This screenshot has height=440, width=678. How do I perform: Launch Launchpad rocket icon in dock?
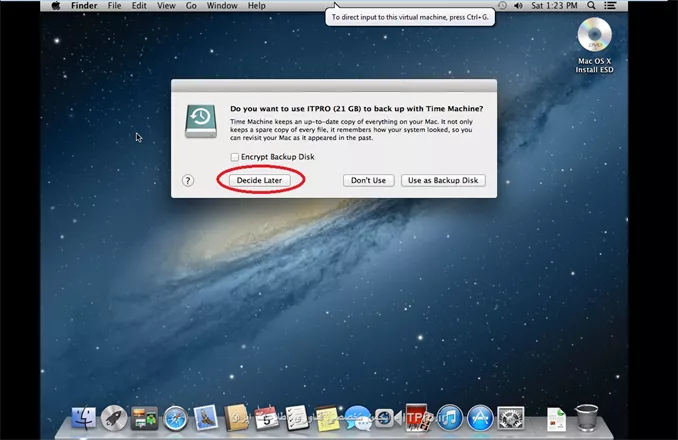coord(114,418)
